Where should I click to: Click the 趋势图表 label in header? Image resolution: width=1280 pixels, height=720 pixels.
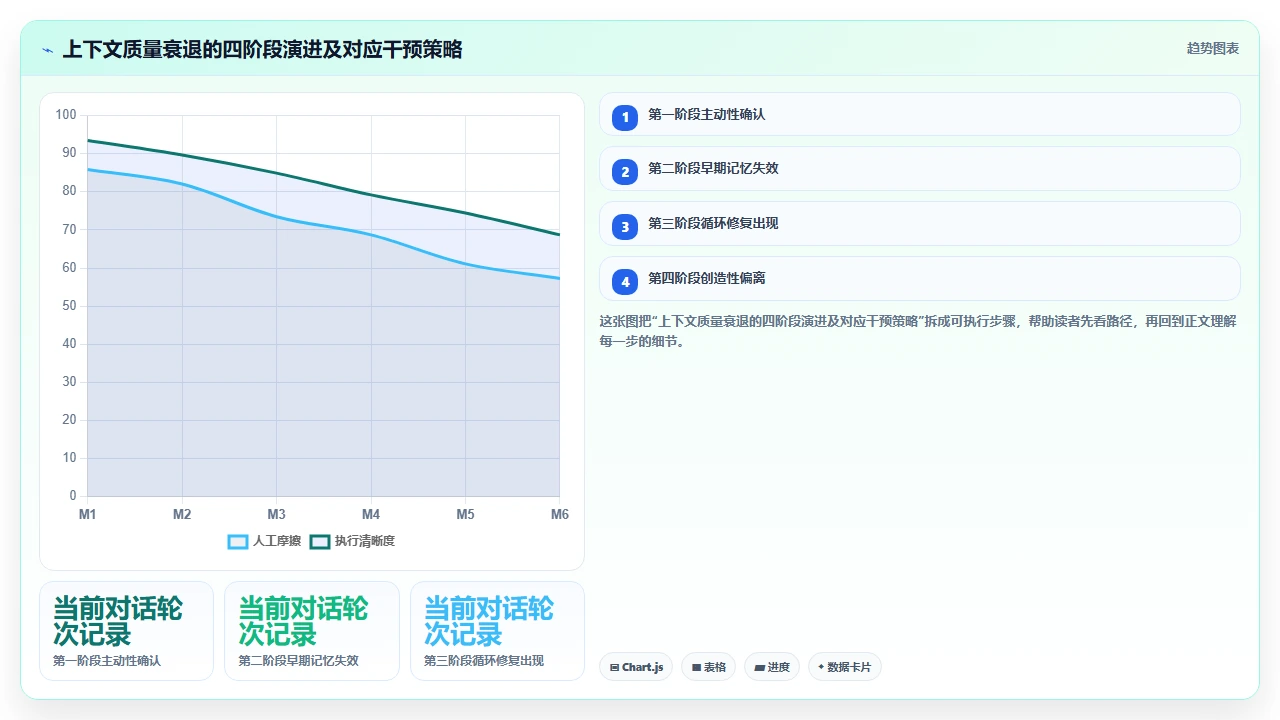tap(1213, 48)
